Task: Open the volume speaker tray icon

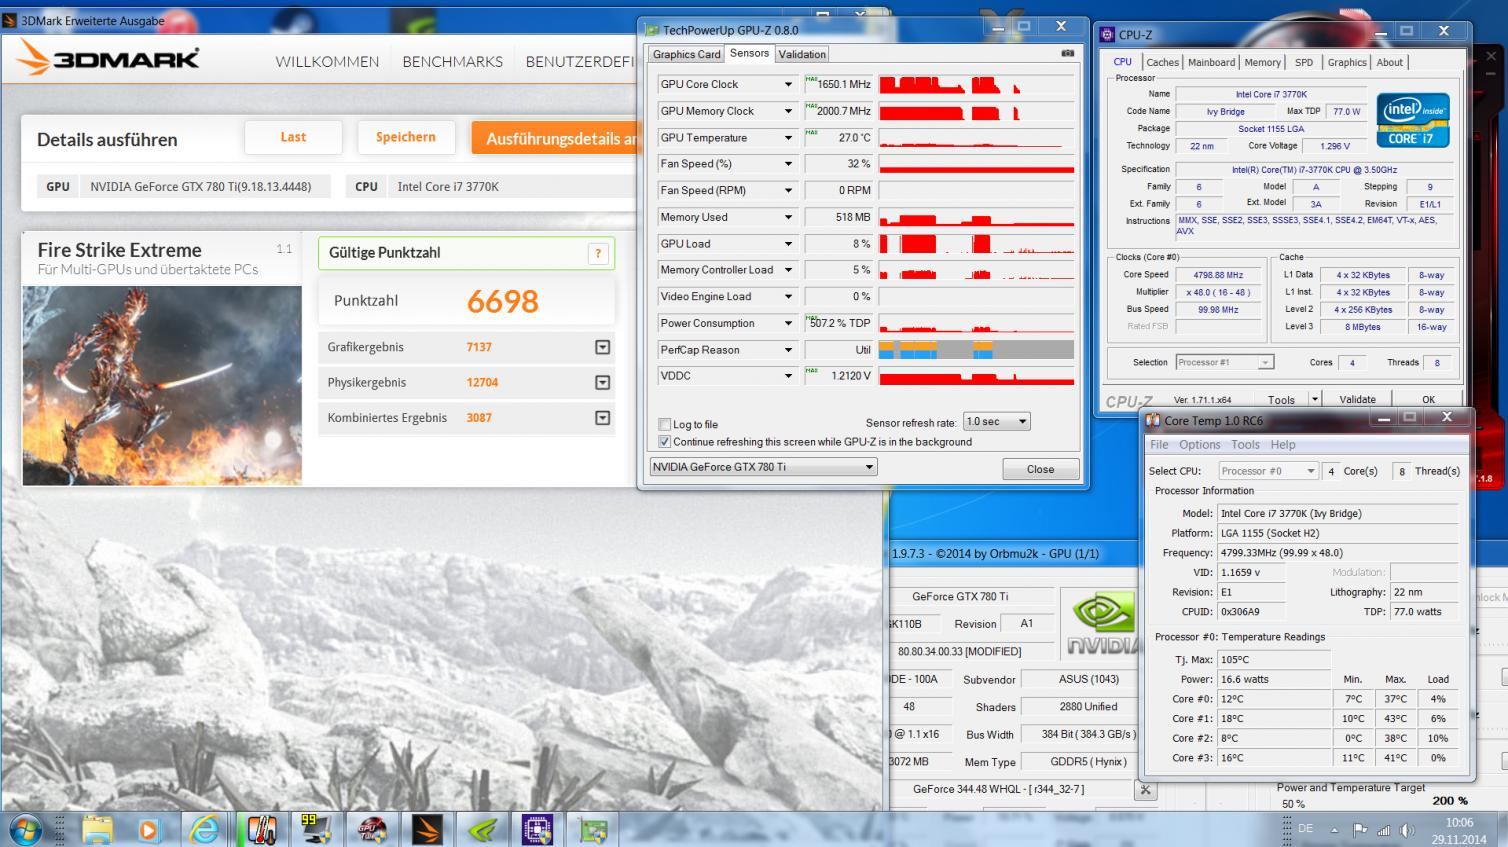Action: [x=1408, y=829]
